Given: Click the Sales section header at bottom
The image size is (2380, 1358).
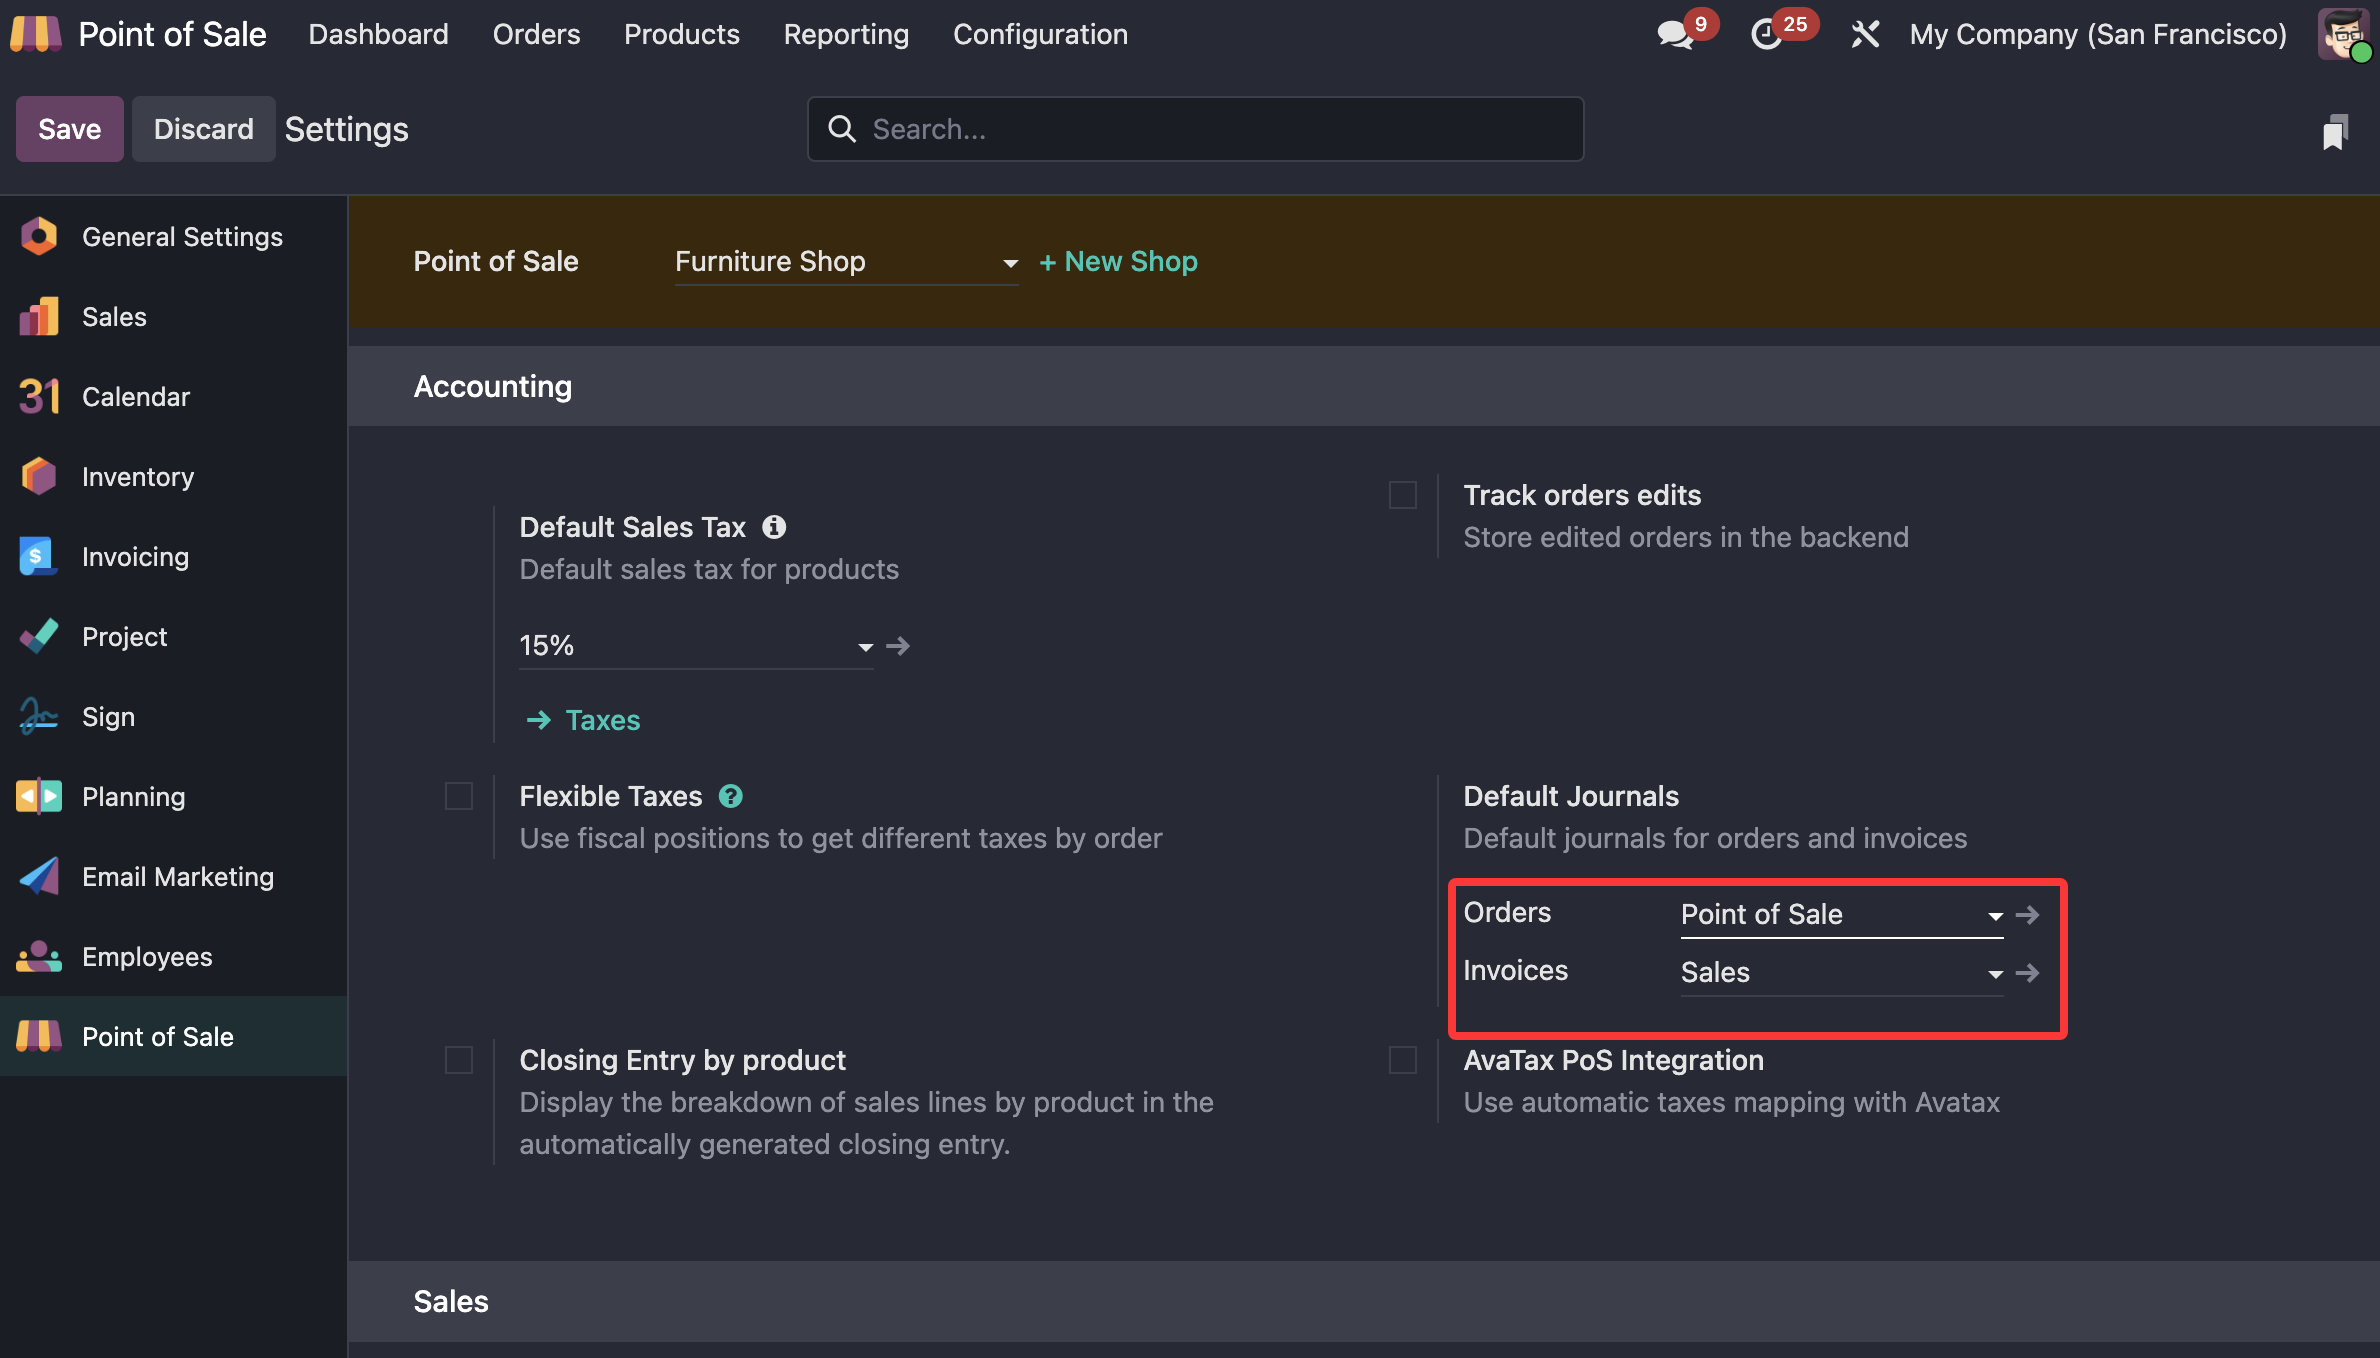Looking at the screenshot, I should (x=451, y=1302).
